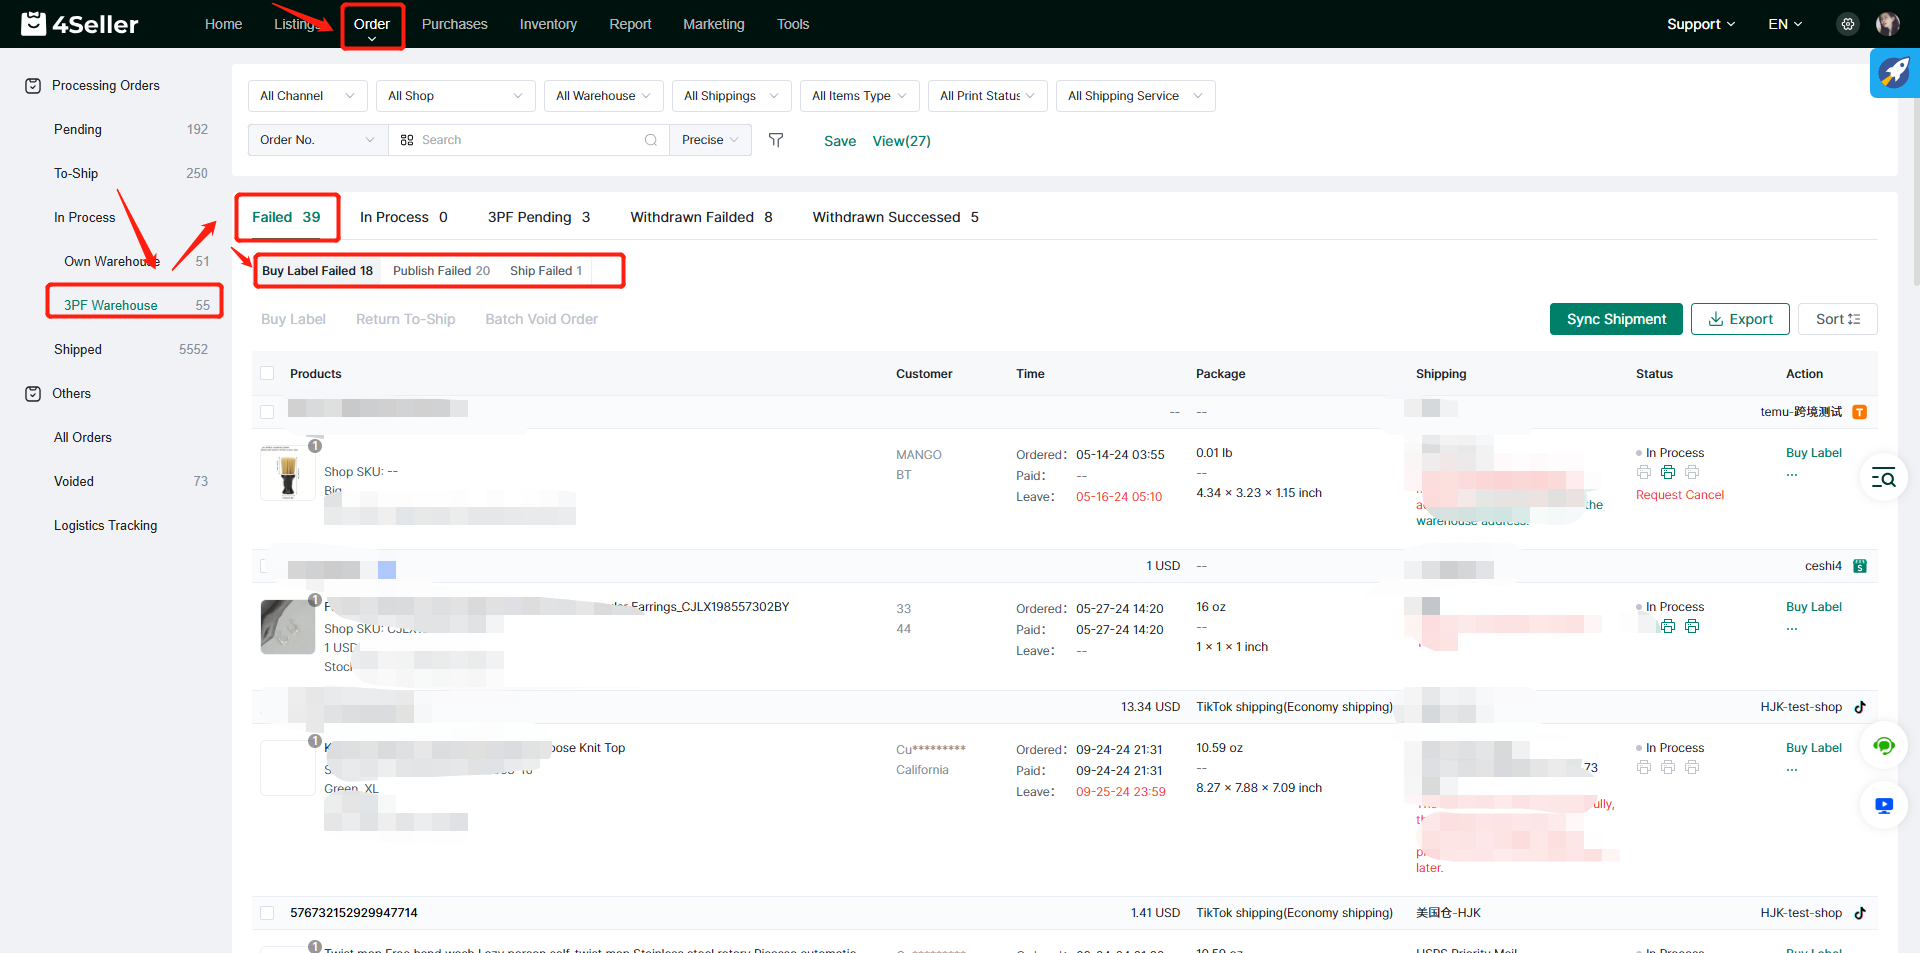
Task: Open settings gear in top bar
Action: (x=1848, y=24)
